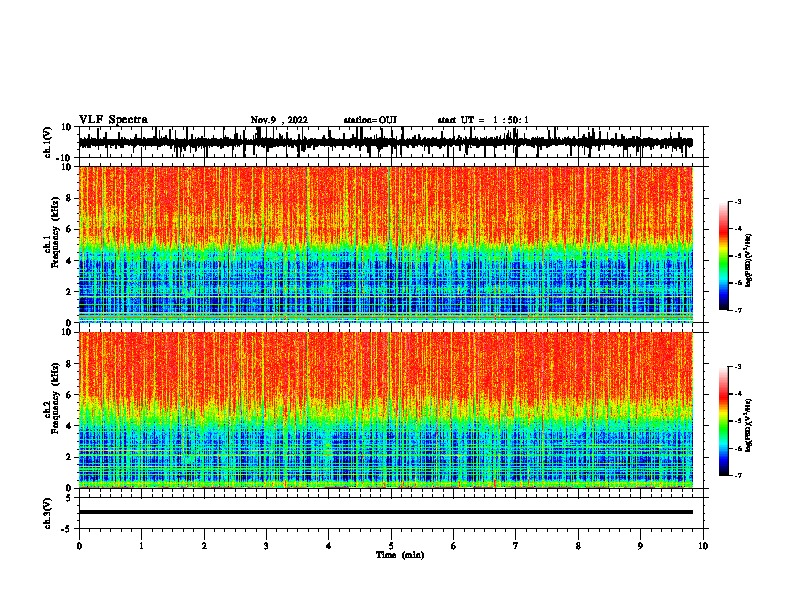This screenshot has height=612, width=792.
Task: Click the "ch.1(V)" axis label
Action: click(48, 142)
